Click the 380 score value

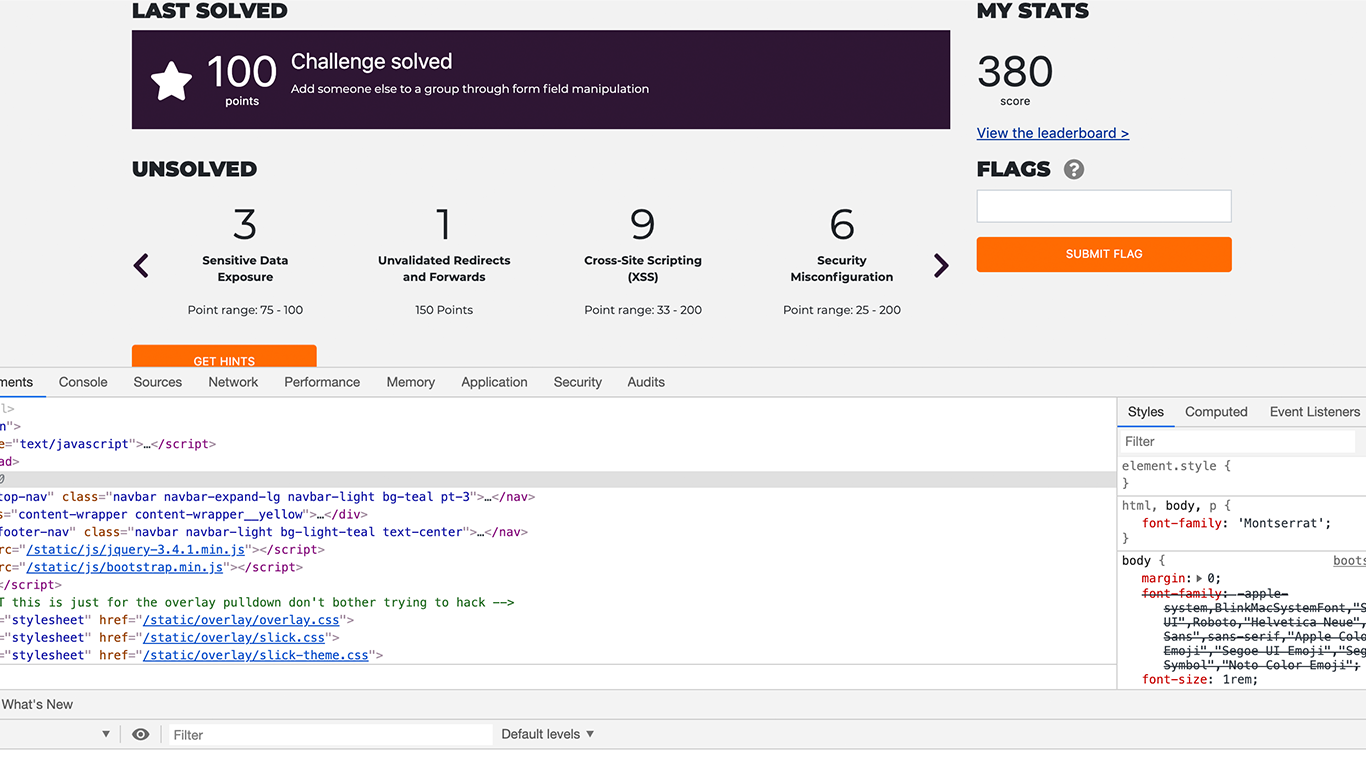1015,72
